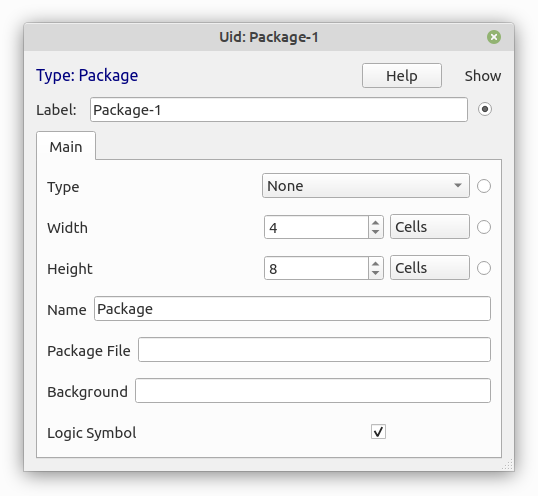Switch to the Main tab
Screen dimensions: 538x496
[66, 146]
